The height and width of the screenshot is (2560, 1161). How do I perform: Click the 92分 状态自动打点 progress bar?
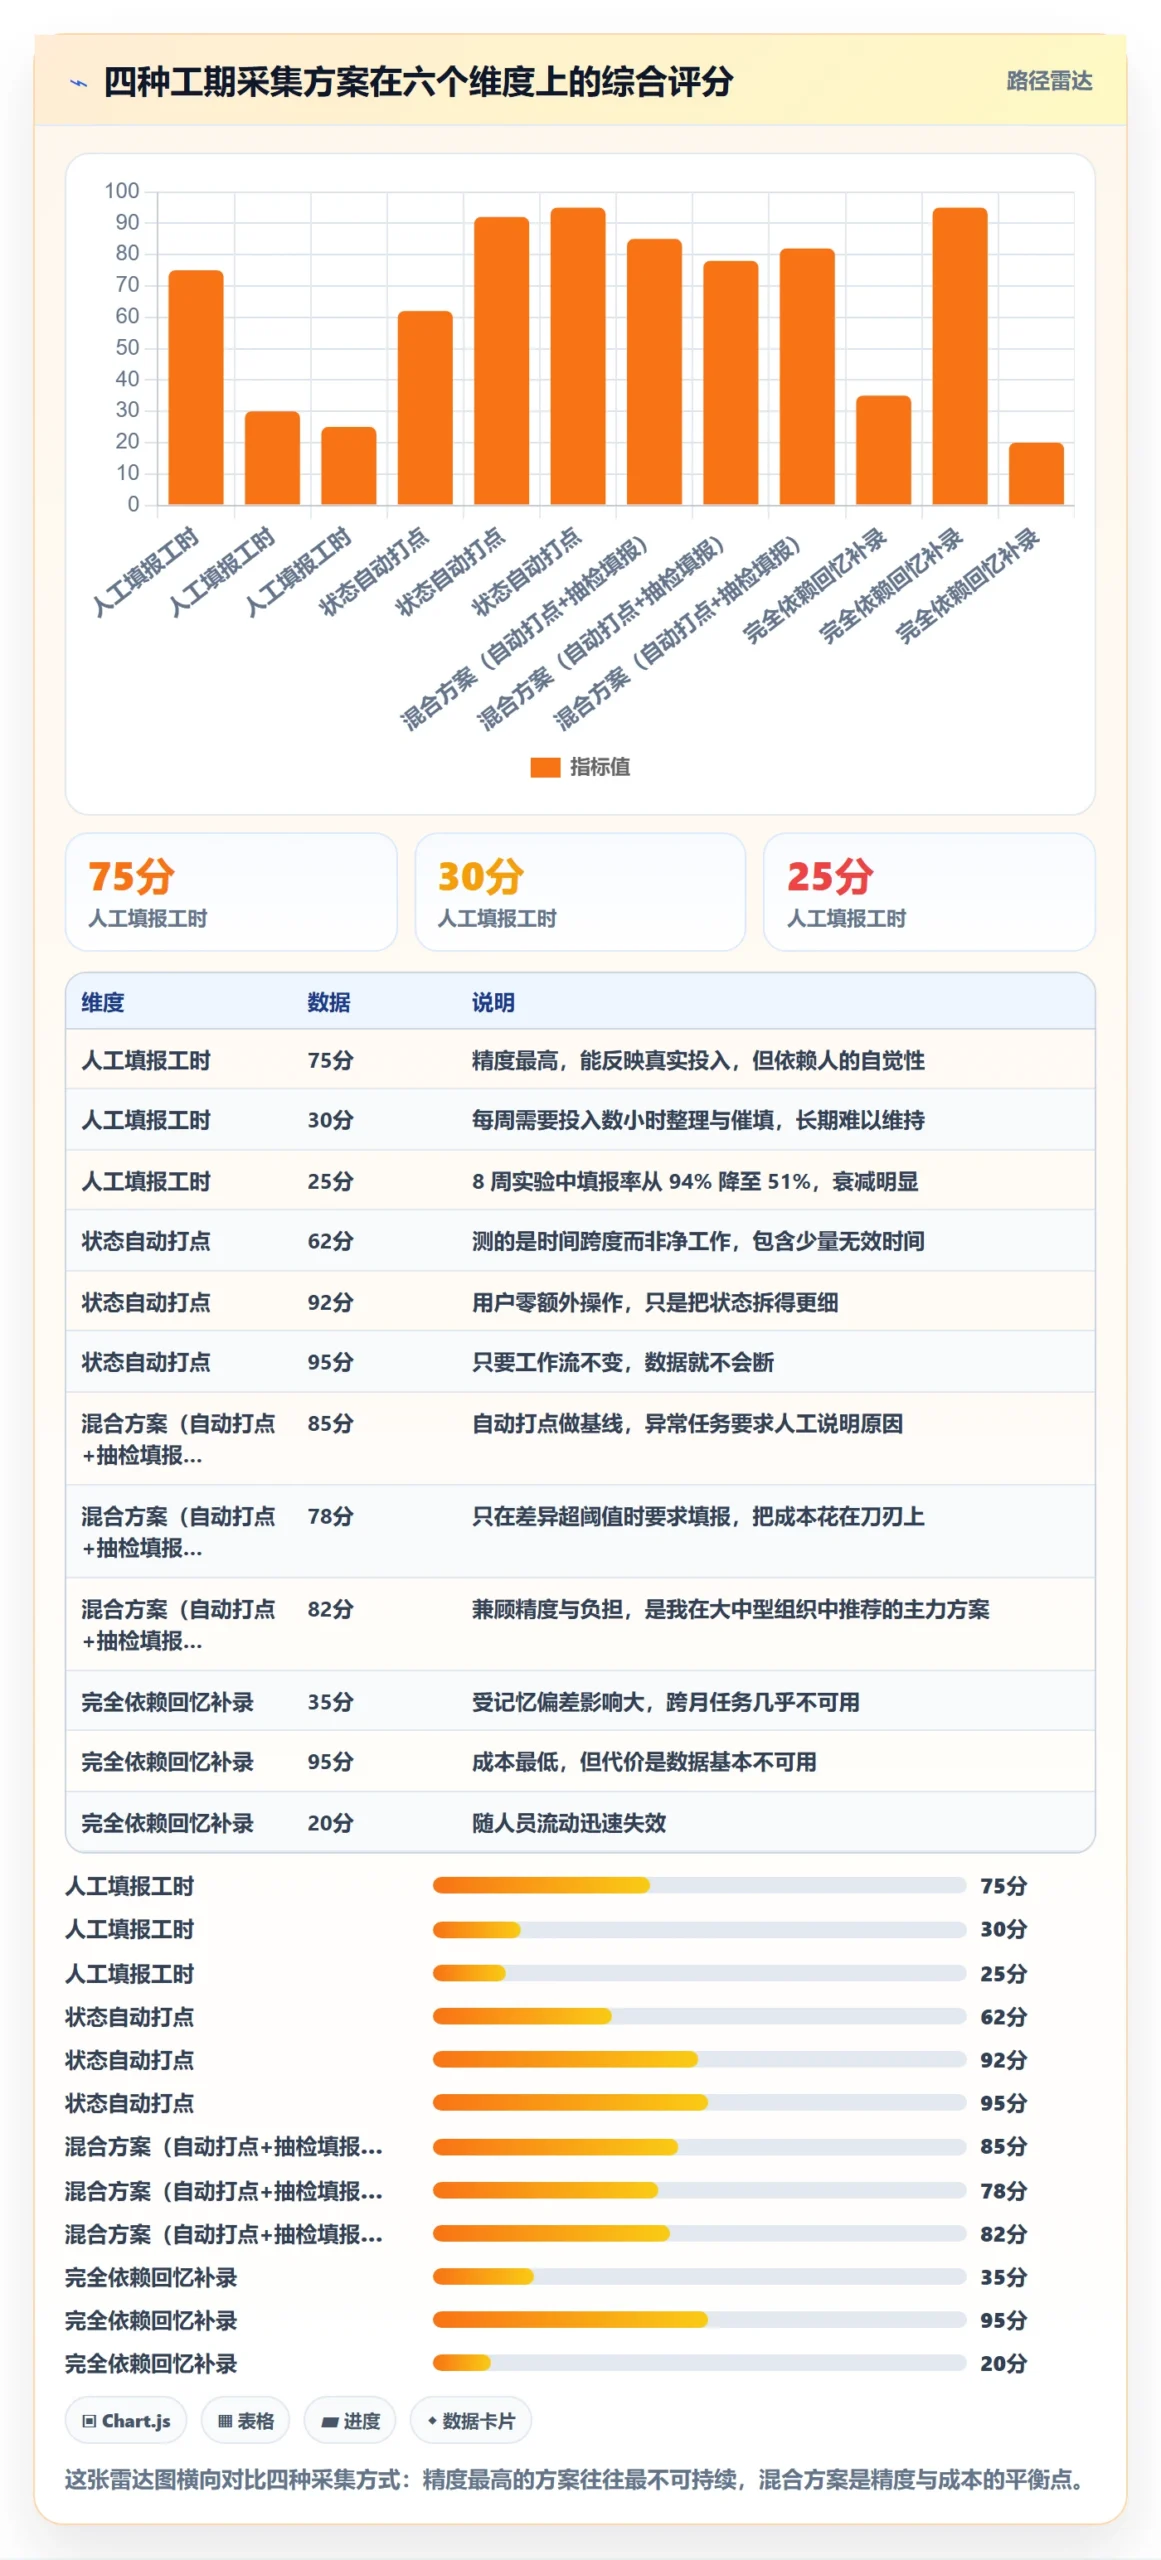[x=699, y=2059]
